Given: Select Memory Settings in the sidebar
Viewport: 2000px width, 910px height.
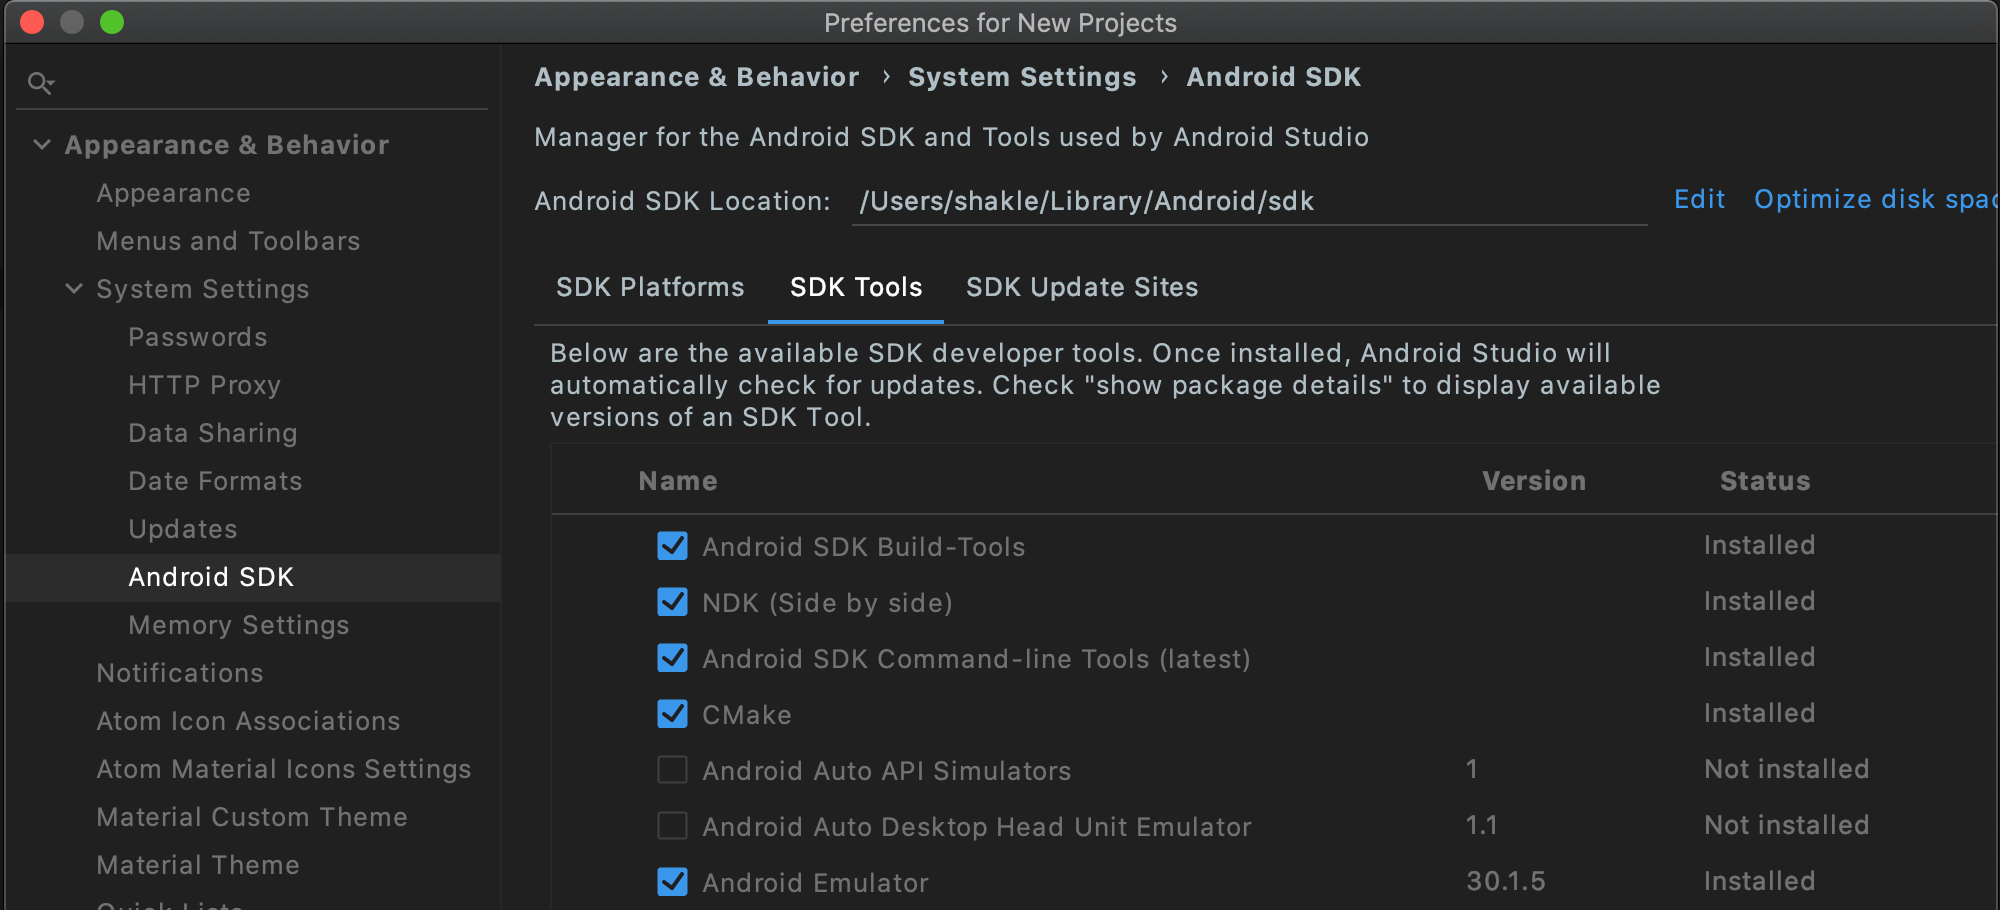Looking at the screenshot, I should pyautogui.click(x=238, y=625).
